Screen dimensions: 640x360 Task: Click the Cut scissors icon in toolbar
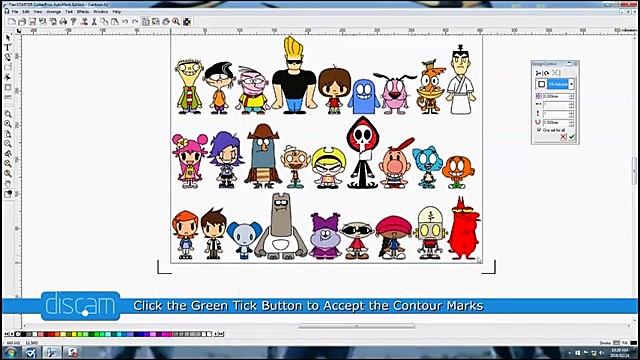point(94,22)
